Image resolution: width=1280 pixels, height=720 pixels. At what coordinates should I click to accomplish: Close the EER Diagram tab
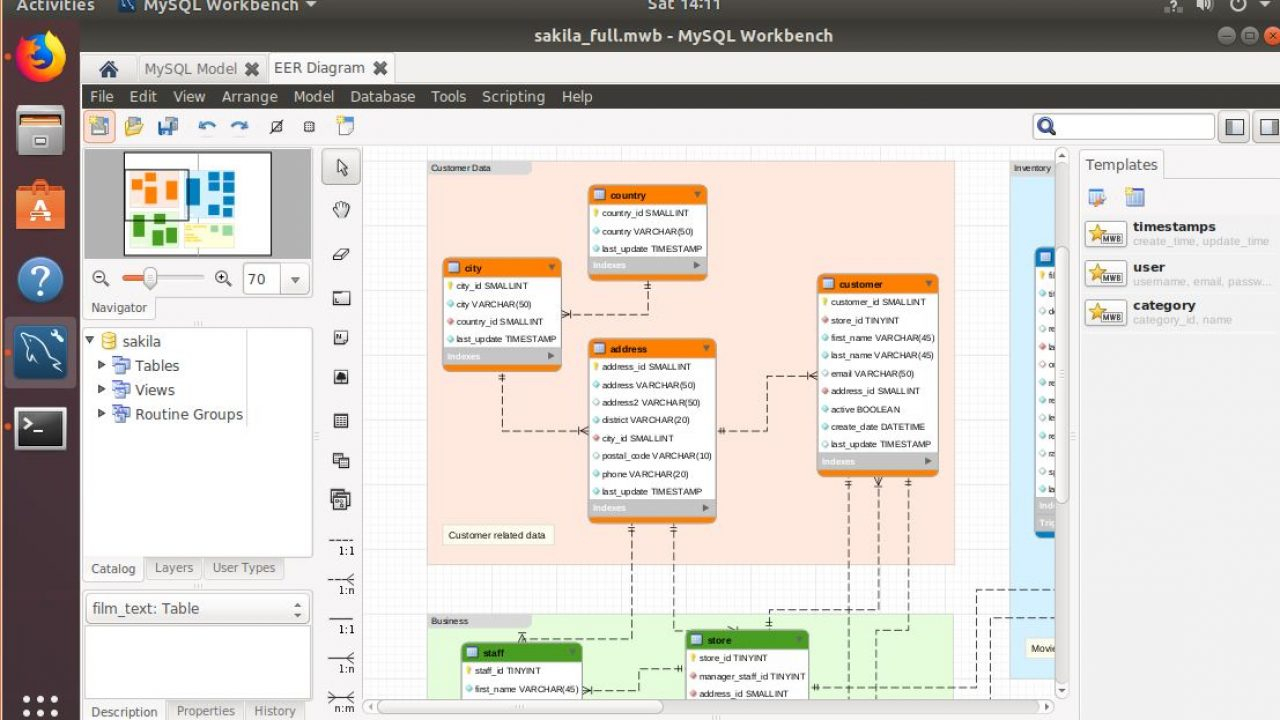(380, 68)
